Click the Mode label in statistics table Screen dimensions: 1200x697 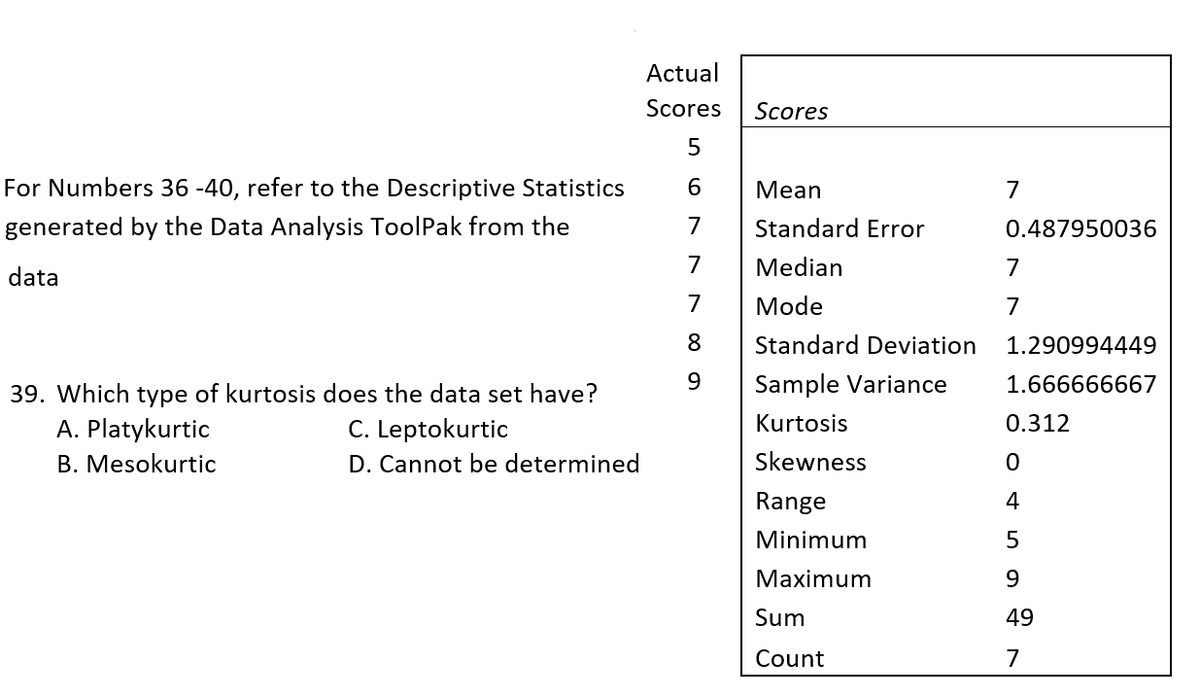(x=789, y=307)
